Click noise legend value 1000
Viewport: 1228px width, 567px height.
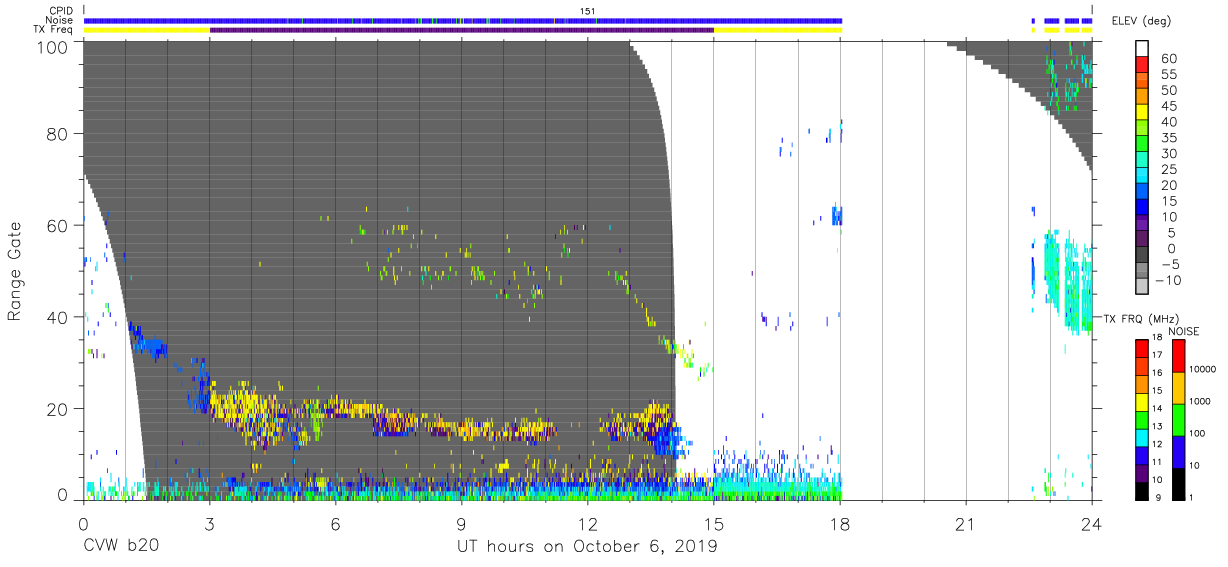point(1202,402)
